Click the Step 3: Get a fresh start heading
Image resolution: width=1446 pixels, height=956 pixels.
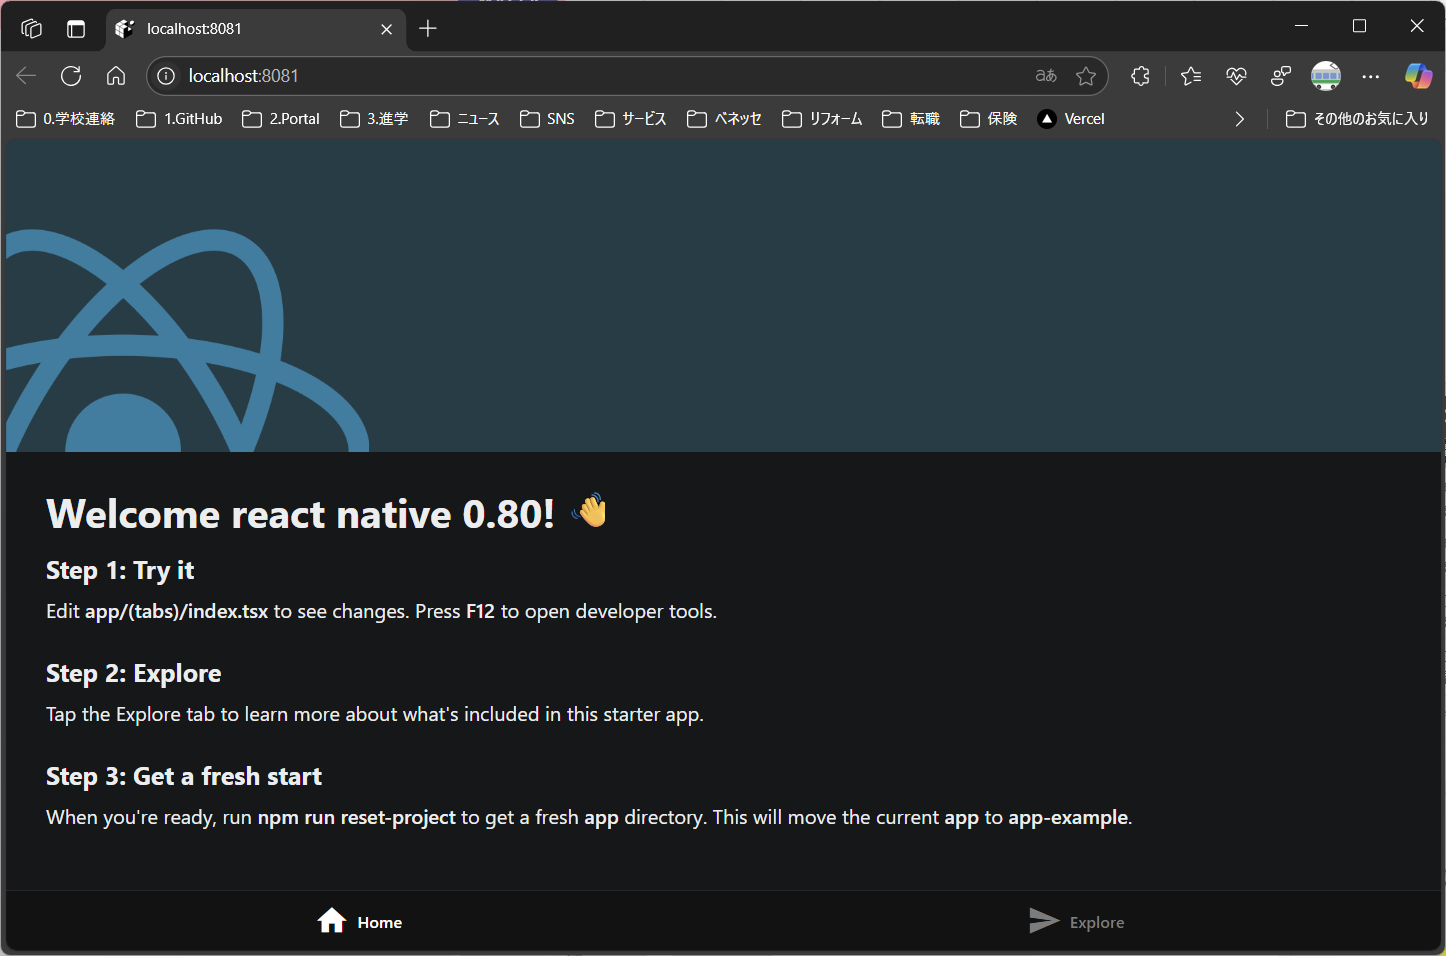[184, 776]
